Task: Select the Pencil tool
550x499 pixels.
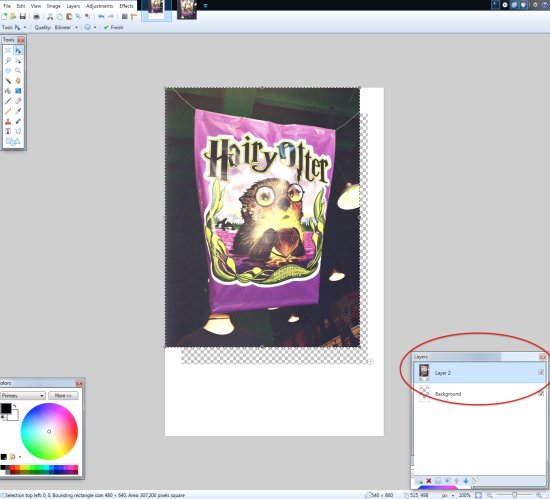Action: 8,111
